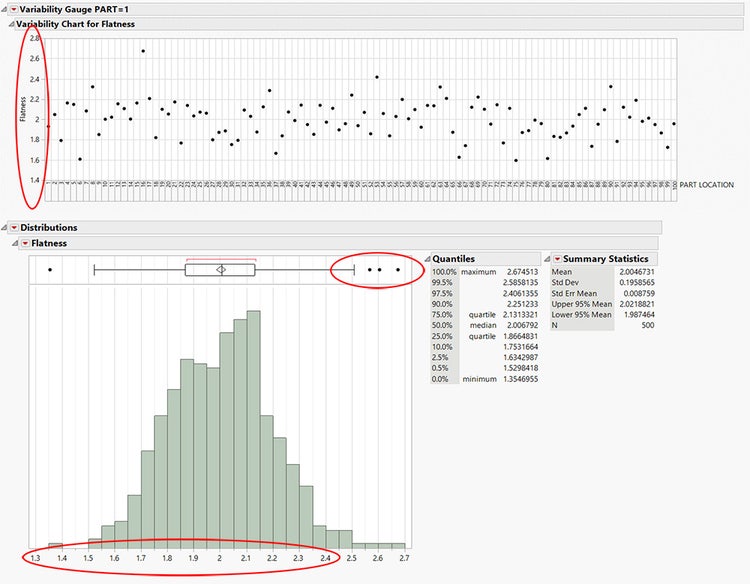Click the histogram axis value 2
Image resolution: width=750 pixels, height=584 pixels.
[219, 557]
